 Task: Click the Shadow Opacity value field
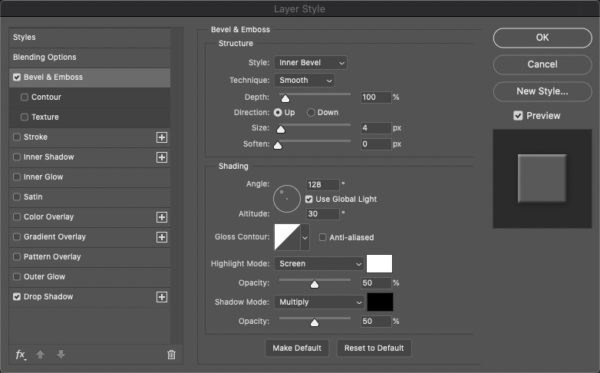(376, 321)
